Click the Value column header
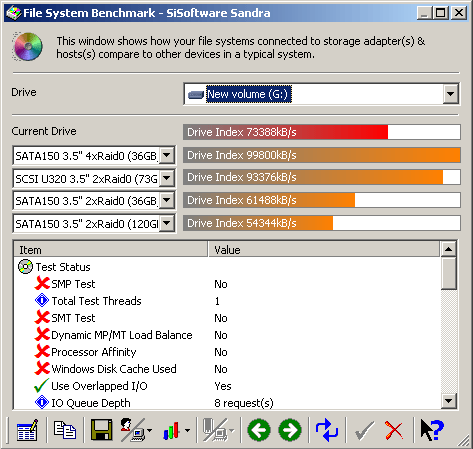 [324, 250]
